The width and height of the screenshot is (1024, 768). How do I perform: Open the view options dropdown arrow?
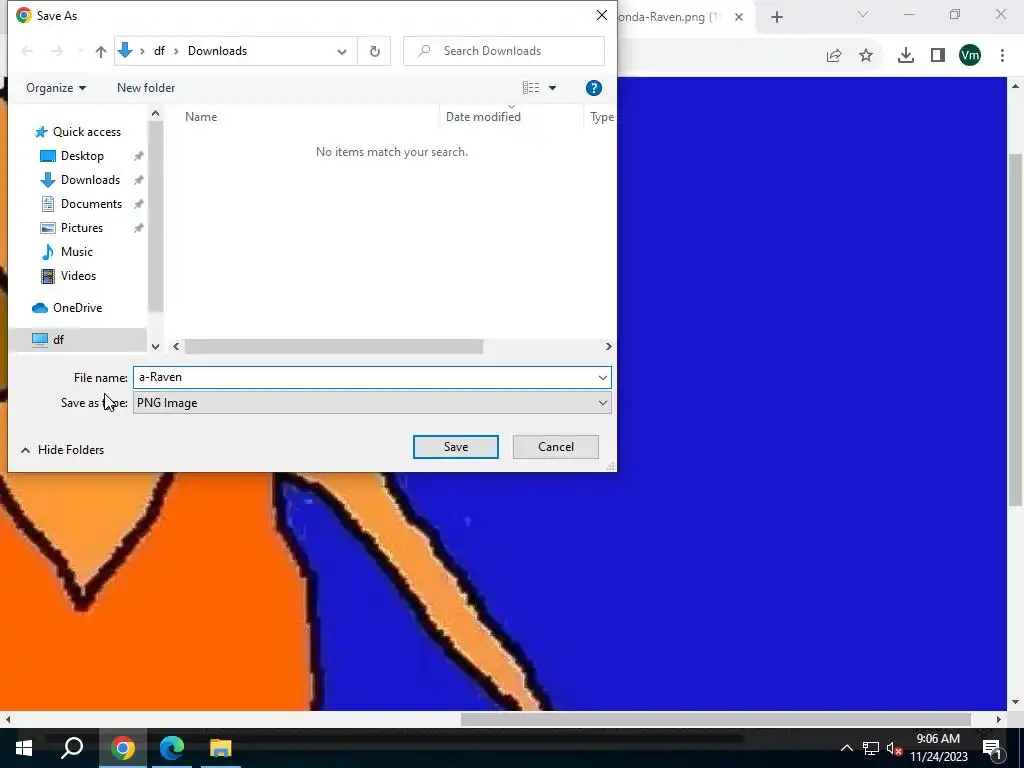click(x=552, y=88)
